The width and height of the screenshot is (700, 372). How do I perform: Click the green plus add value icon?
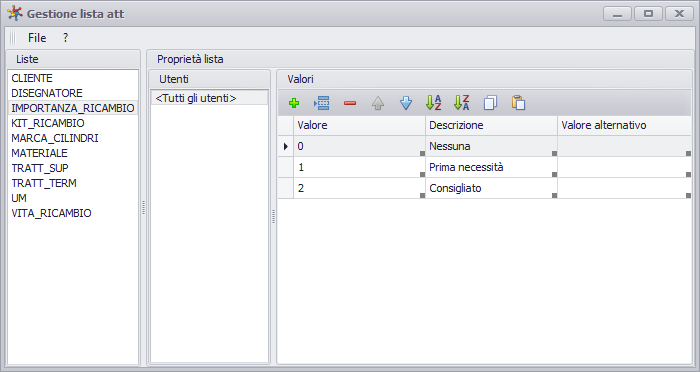(x=294, y=103)
